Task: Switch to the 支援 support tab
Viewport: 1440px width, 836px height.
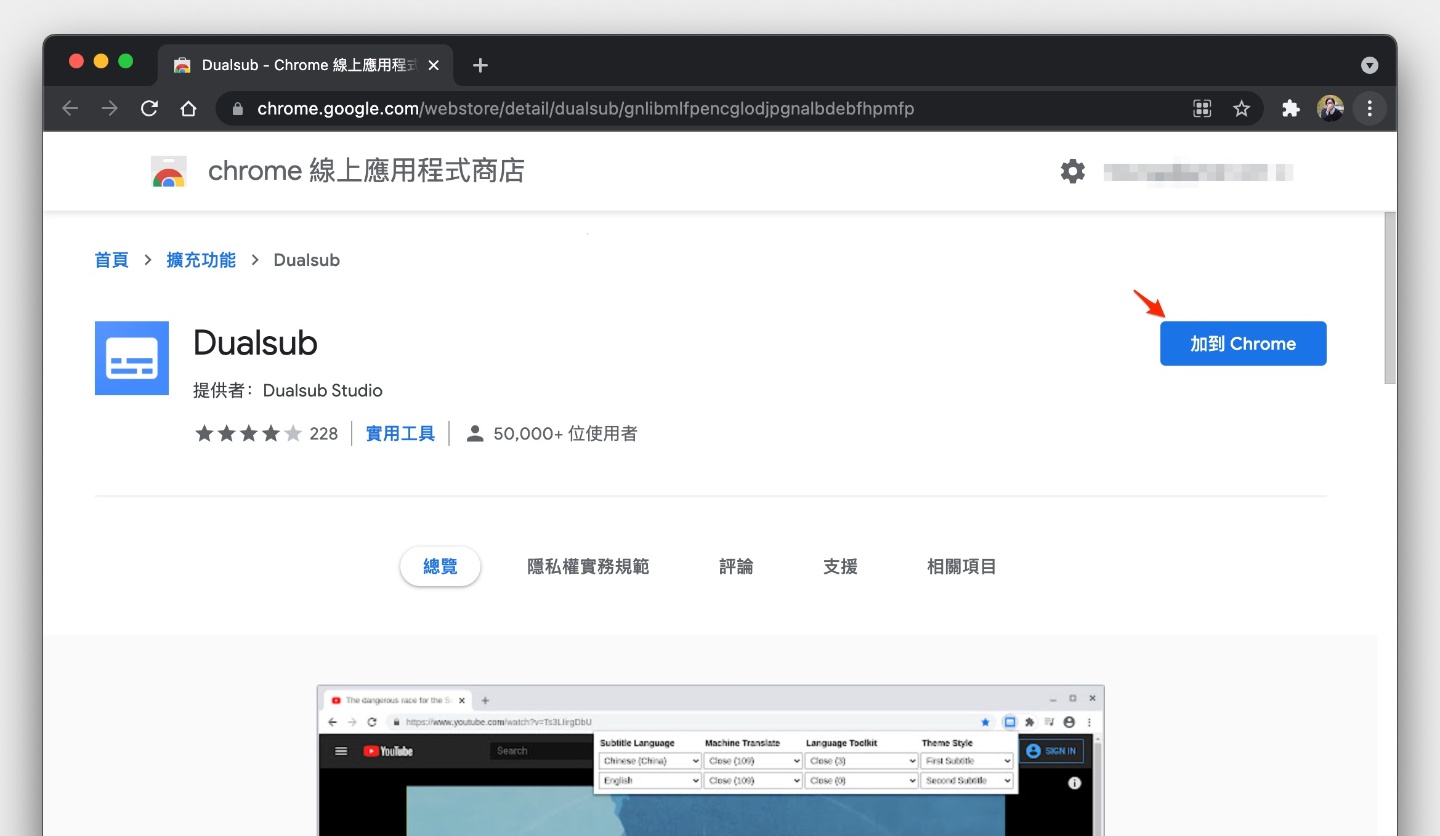Action: point(840,566)
